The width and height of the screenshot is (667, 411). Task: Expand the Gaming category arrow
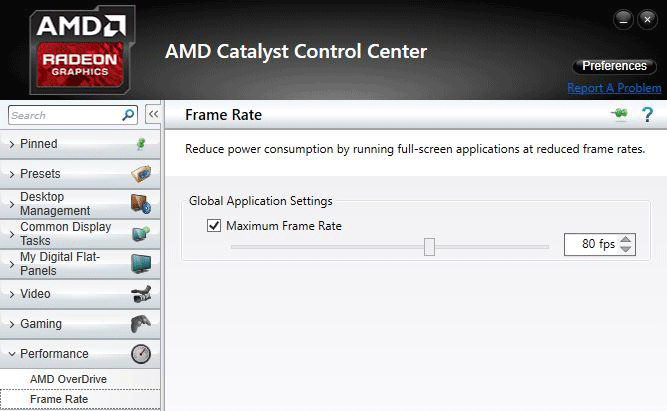point(12,324)
